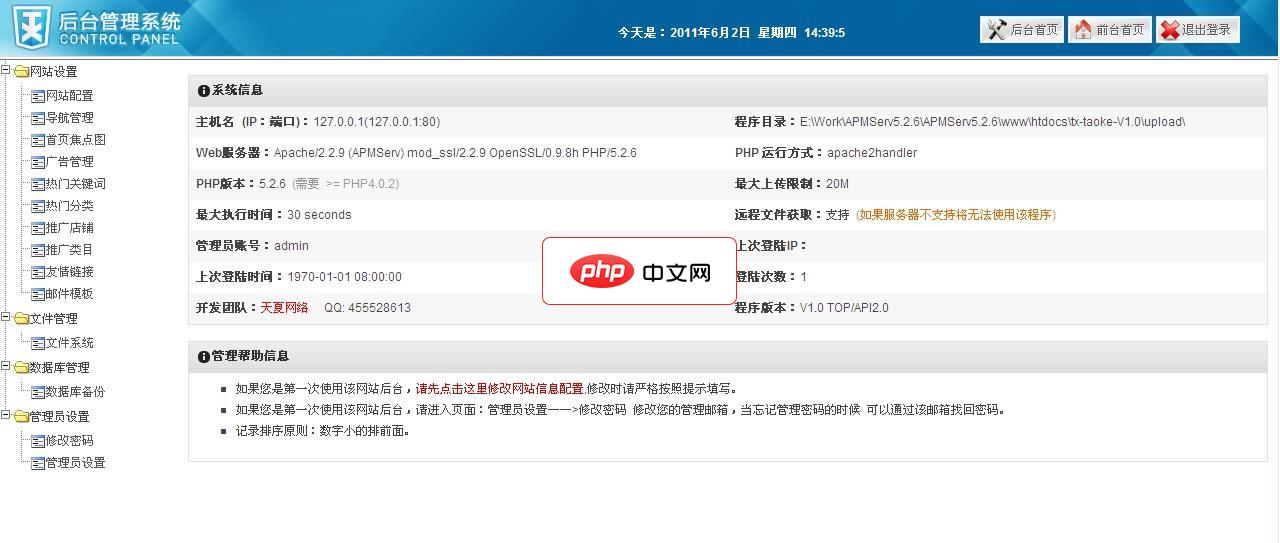1280x543 pixels.
Task: Click the 记录排序原则 help line
Action: 323,432
